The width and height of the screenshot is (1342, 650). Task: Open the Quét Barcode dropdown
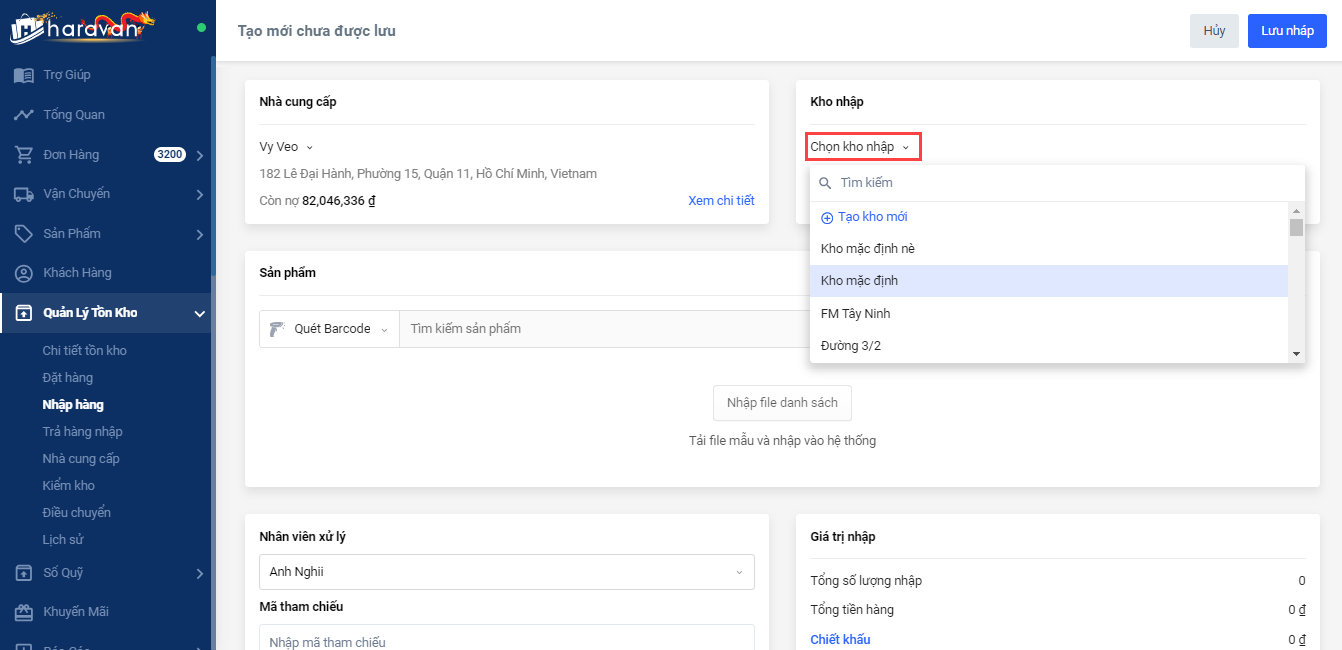pos(329,329)
